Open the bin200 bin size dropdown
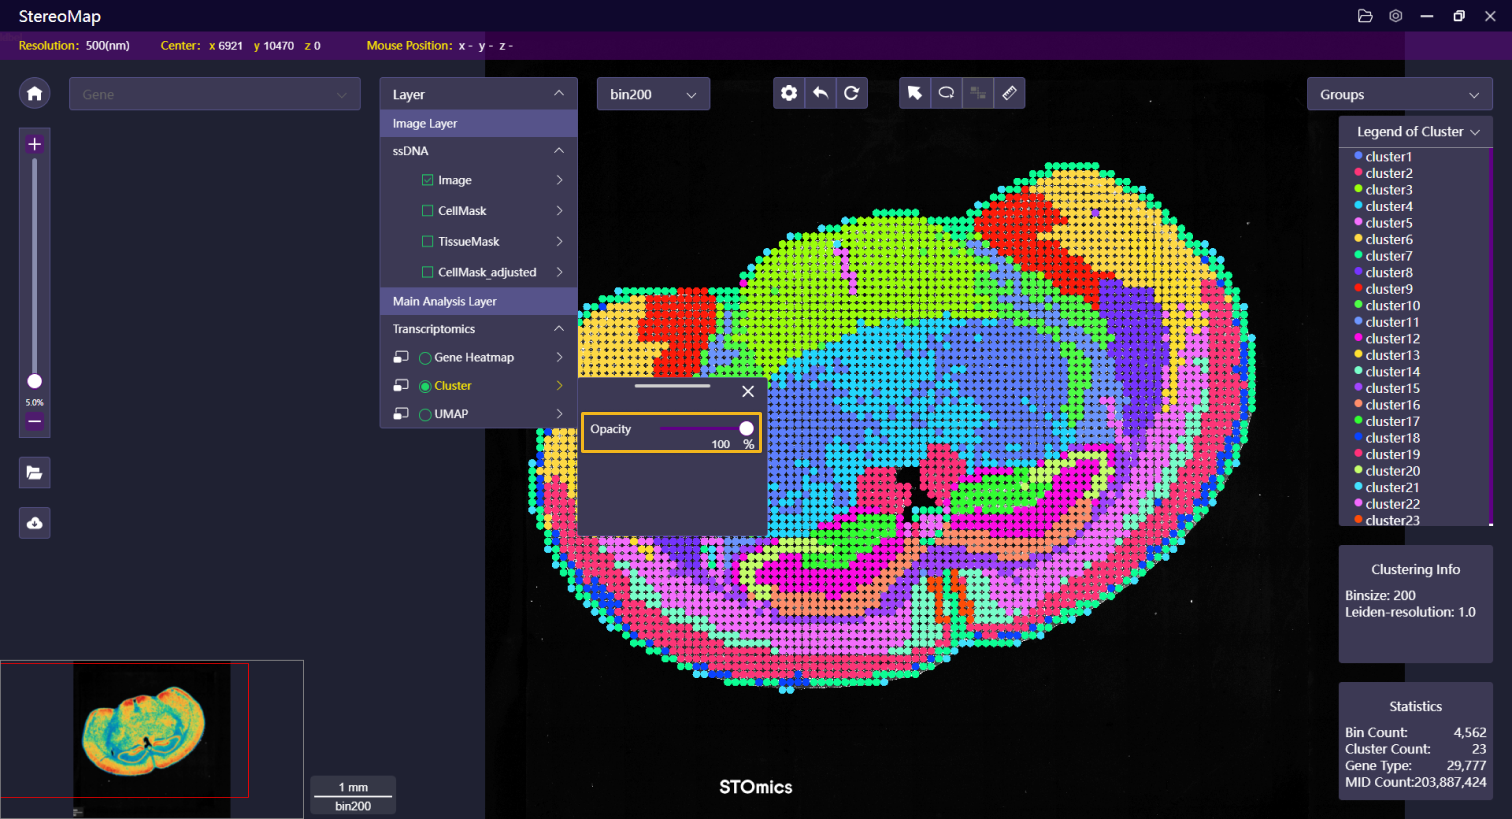Viewport: 1512px width, 819px height. (x=653, y=94)
